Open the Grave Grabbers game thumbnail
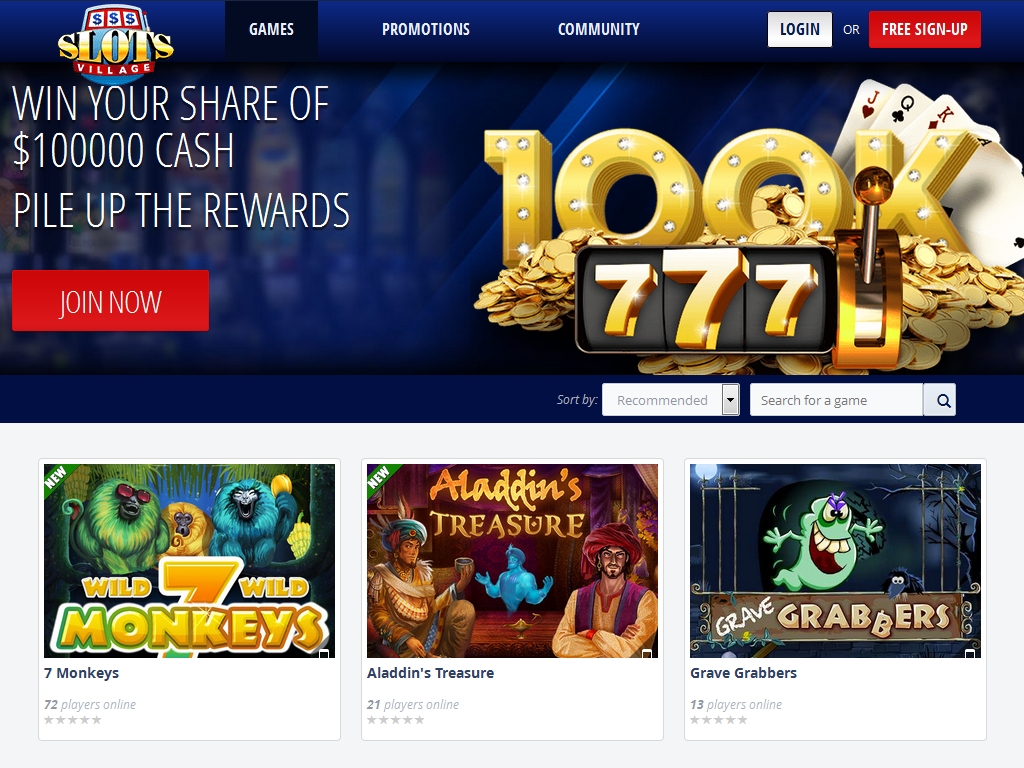This screenshot has height=768, width=1024. 835,561
